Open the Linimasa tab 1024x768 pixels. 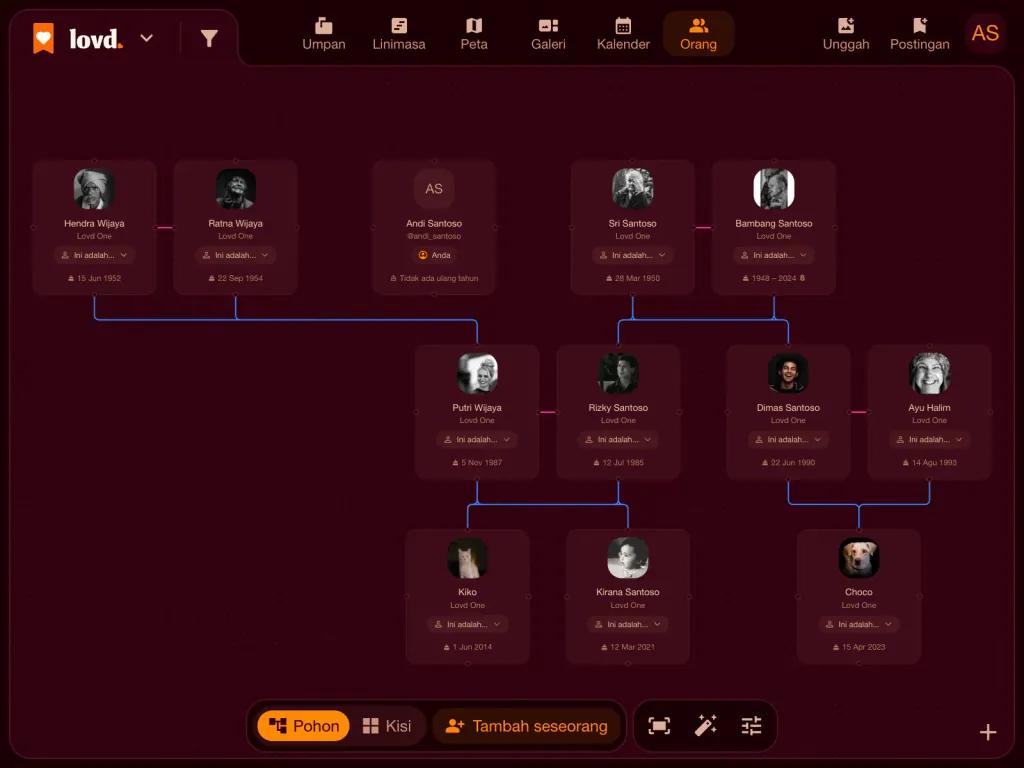point(399,34)
